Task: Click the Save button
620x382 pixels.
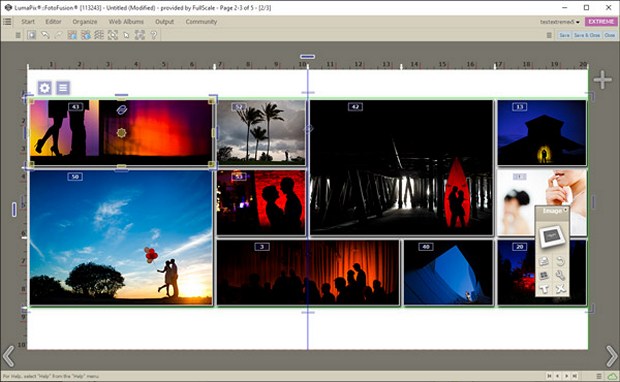Action: [x=564, y=35]
